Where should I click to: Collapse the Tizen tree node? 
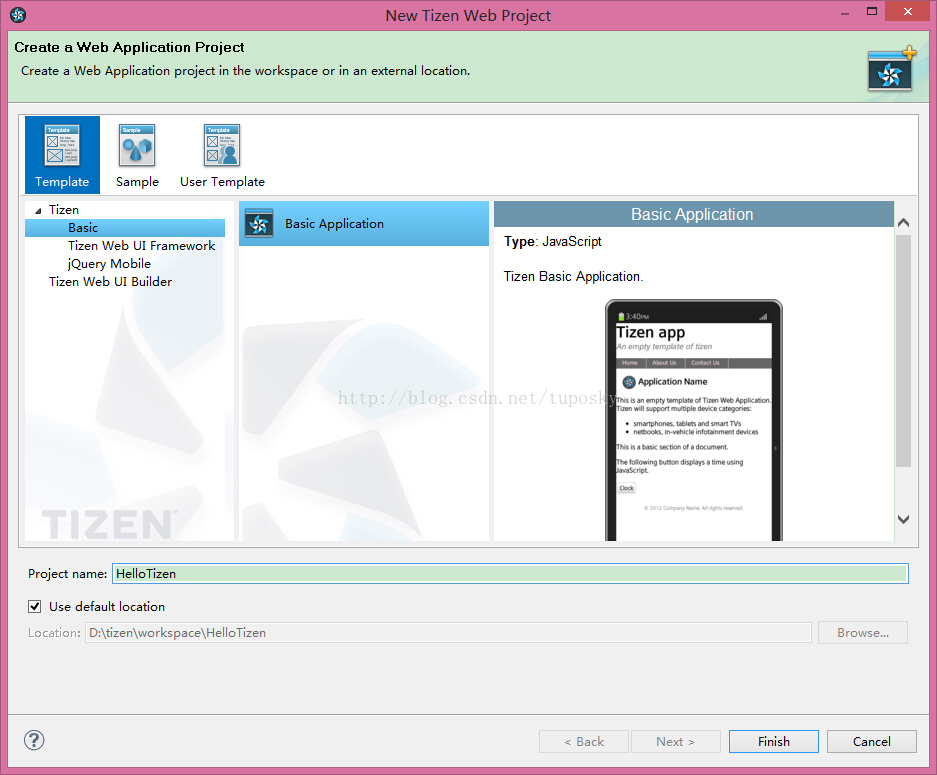pyautogui.click(x=38, y=211)
